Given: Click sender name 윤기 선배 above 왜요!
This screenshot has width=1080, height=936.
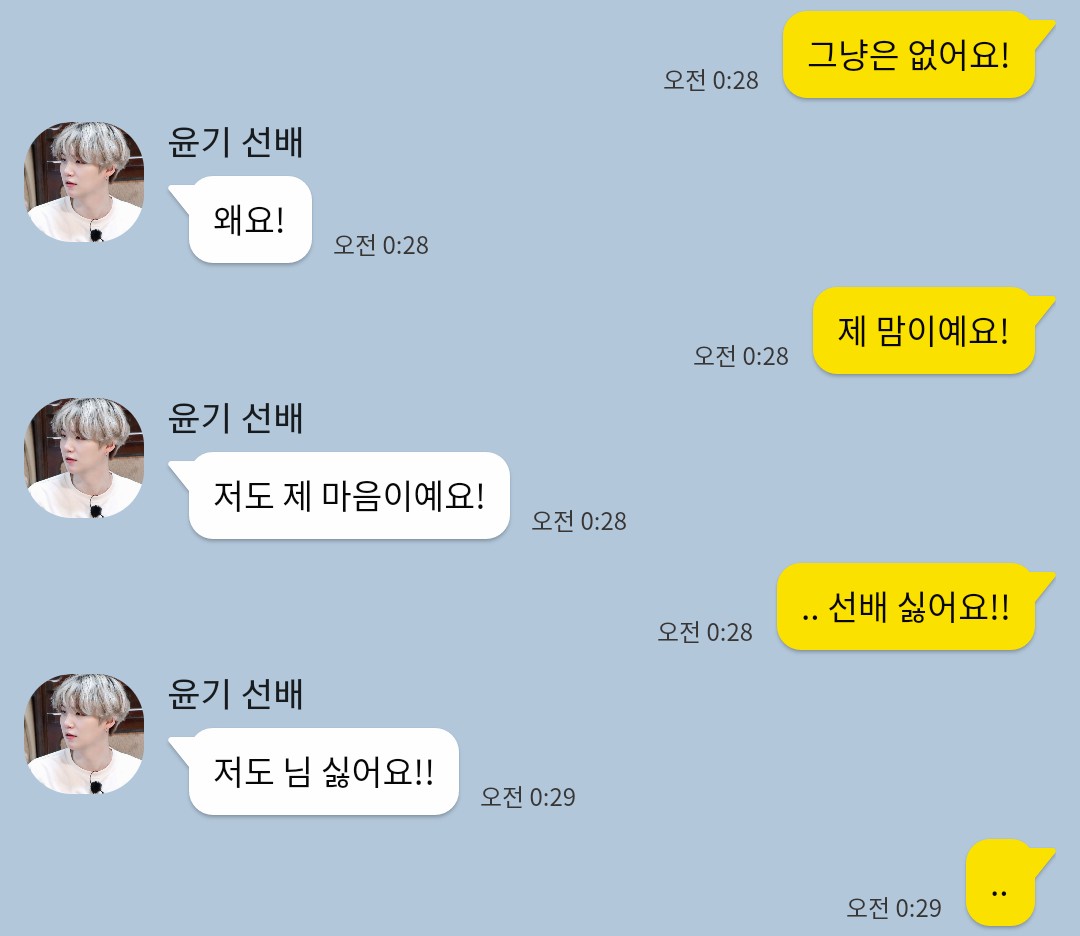Looking at the screenshot, I should pos(236,143).
